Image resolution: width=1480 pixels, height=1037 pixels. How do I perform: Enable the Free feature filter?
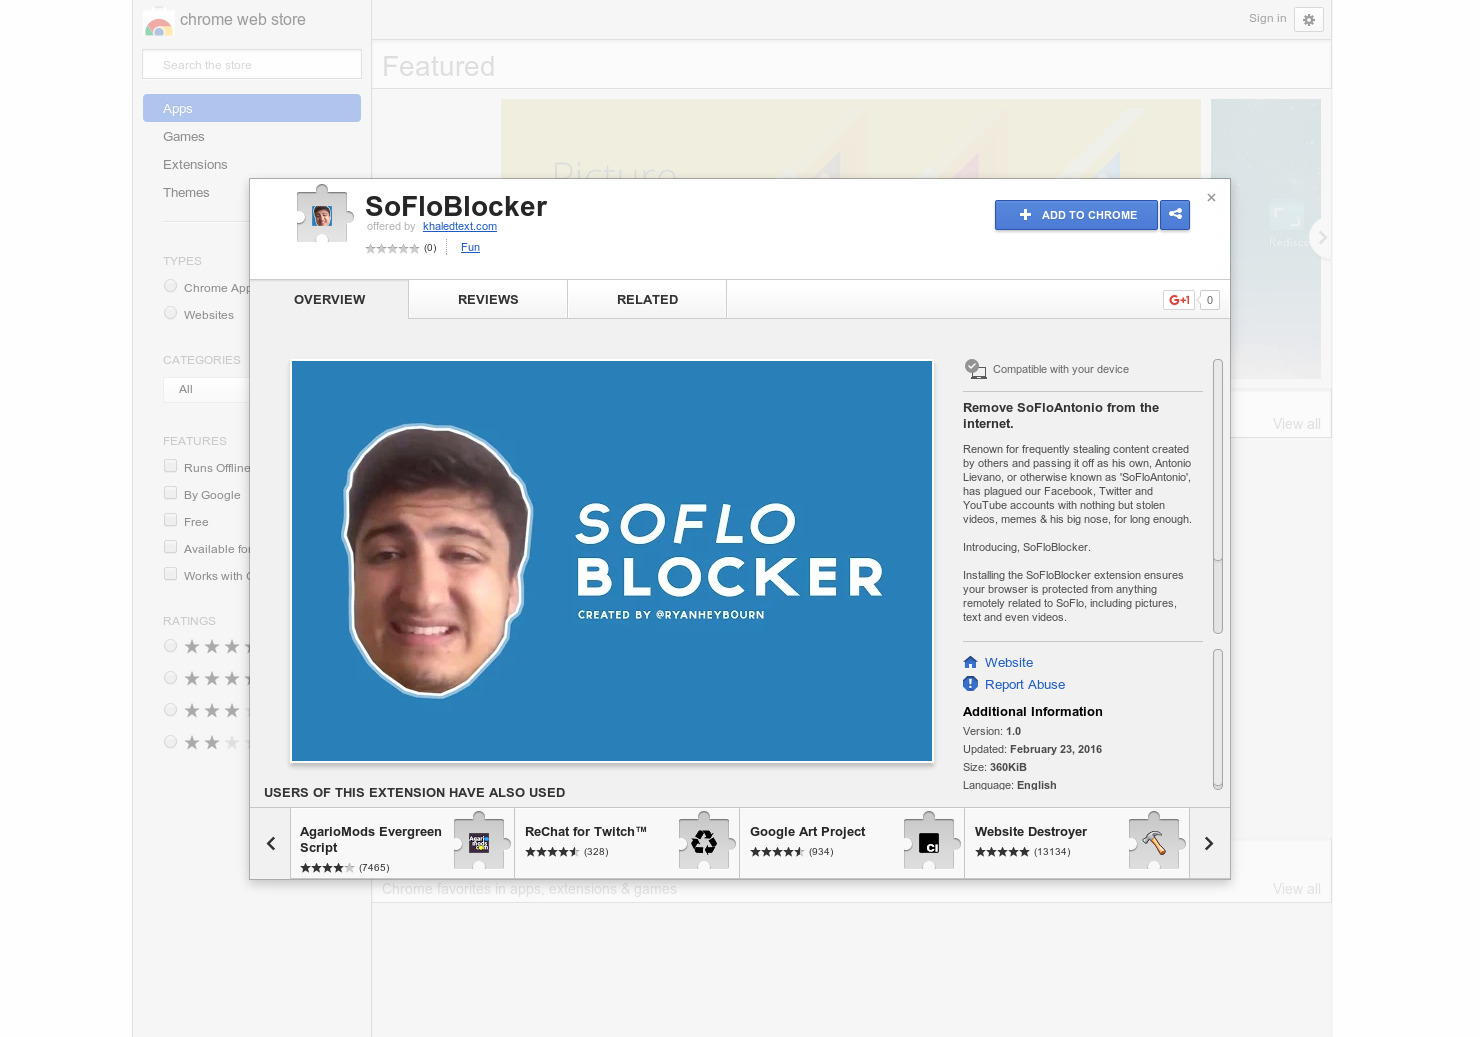[170, 519]
